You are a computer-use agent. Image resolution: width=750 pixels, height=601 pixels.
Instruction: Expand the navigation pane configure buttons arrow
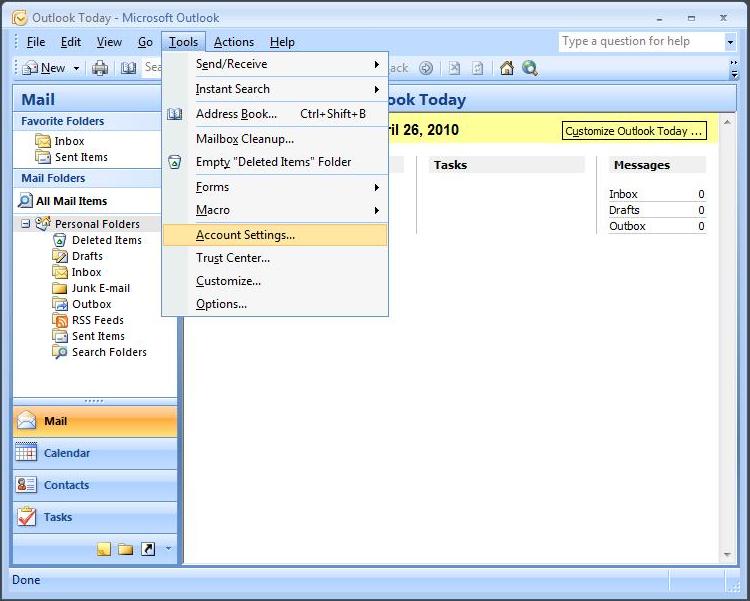click(168, 548)
